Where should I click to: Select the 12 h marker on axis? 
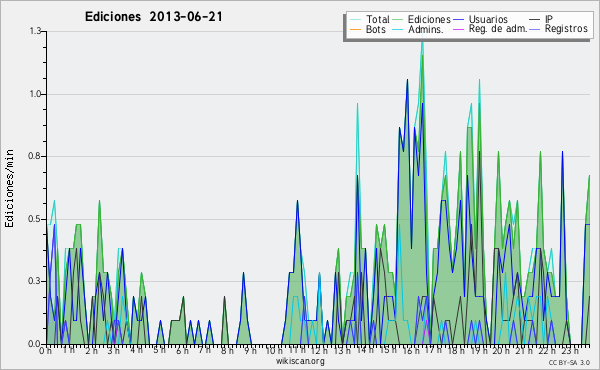coord(319,350)
